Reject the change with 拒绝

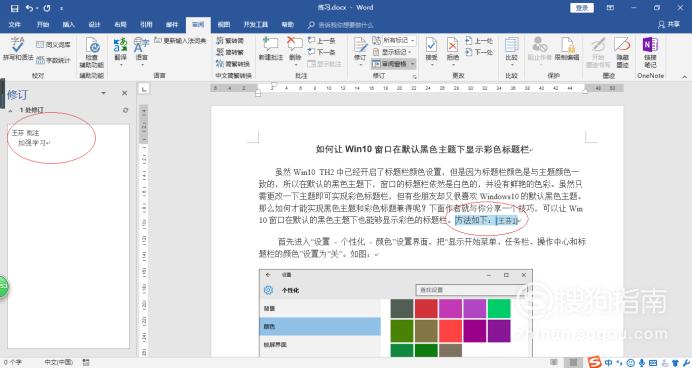452,49
